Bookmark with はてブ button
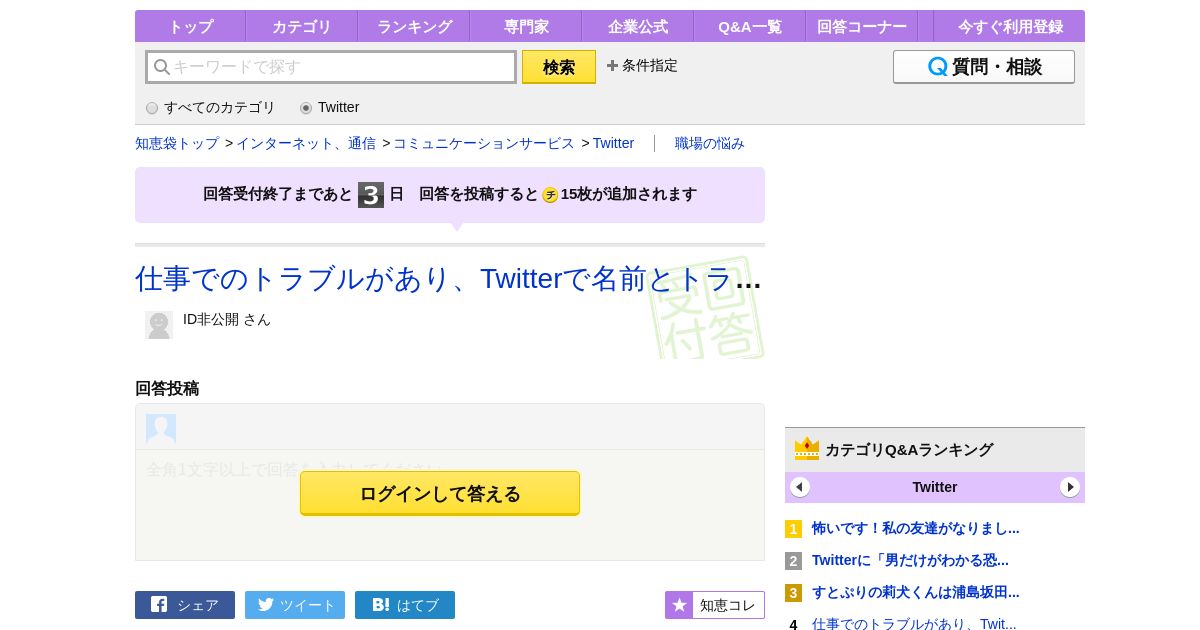The image size is (1200, 630). click(405, 605)
